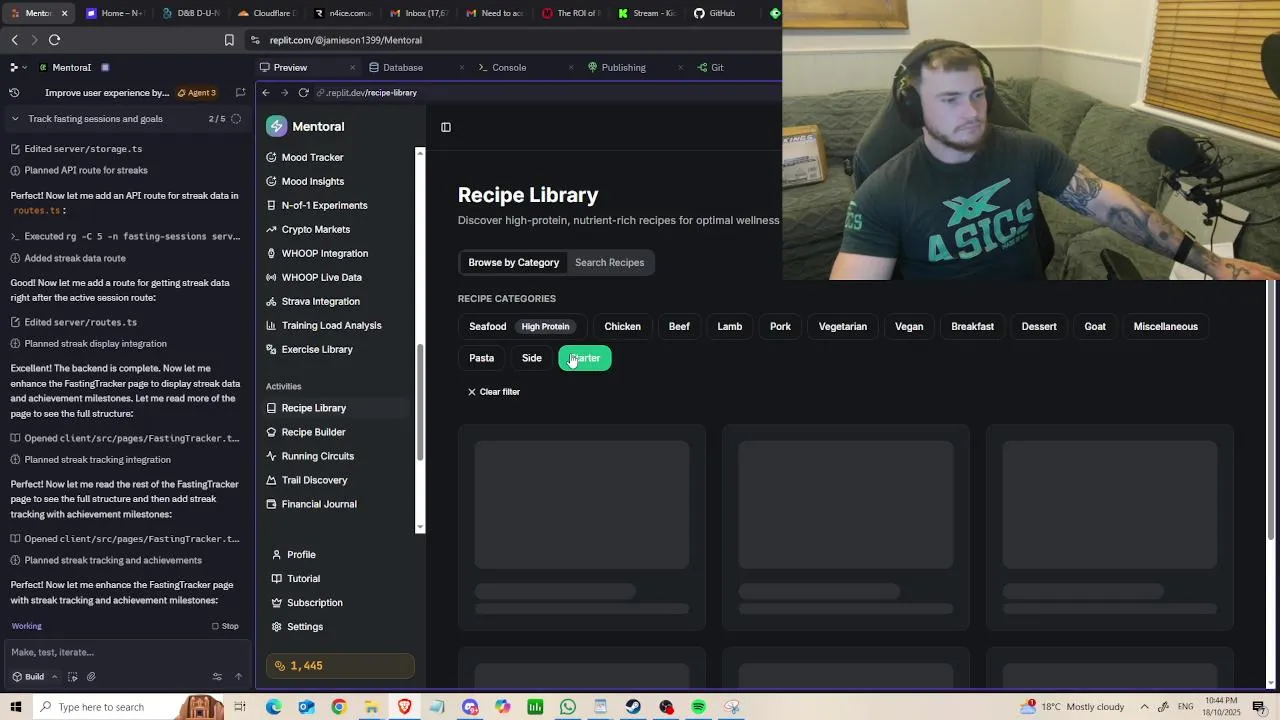Open WHOOP Live Data page
1280x720 pixels.
coord(321,277)
